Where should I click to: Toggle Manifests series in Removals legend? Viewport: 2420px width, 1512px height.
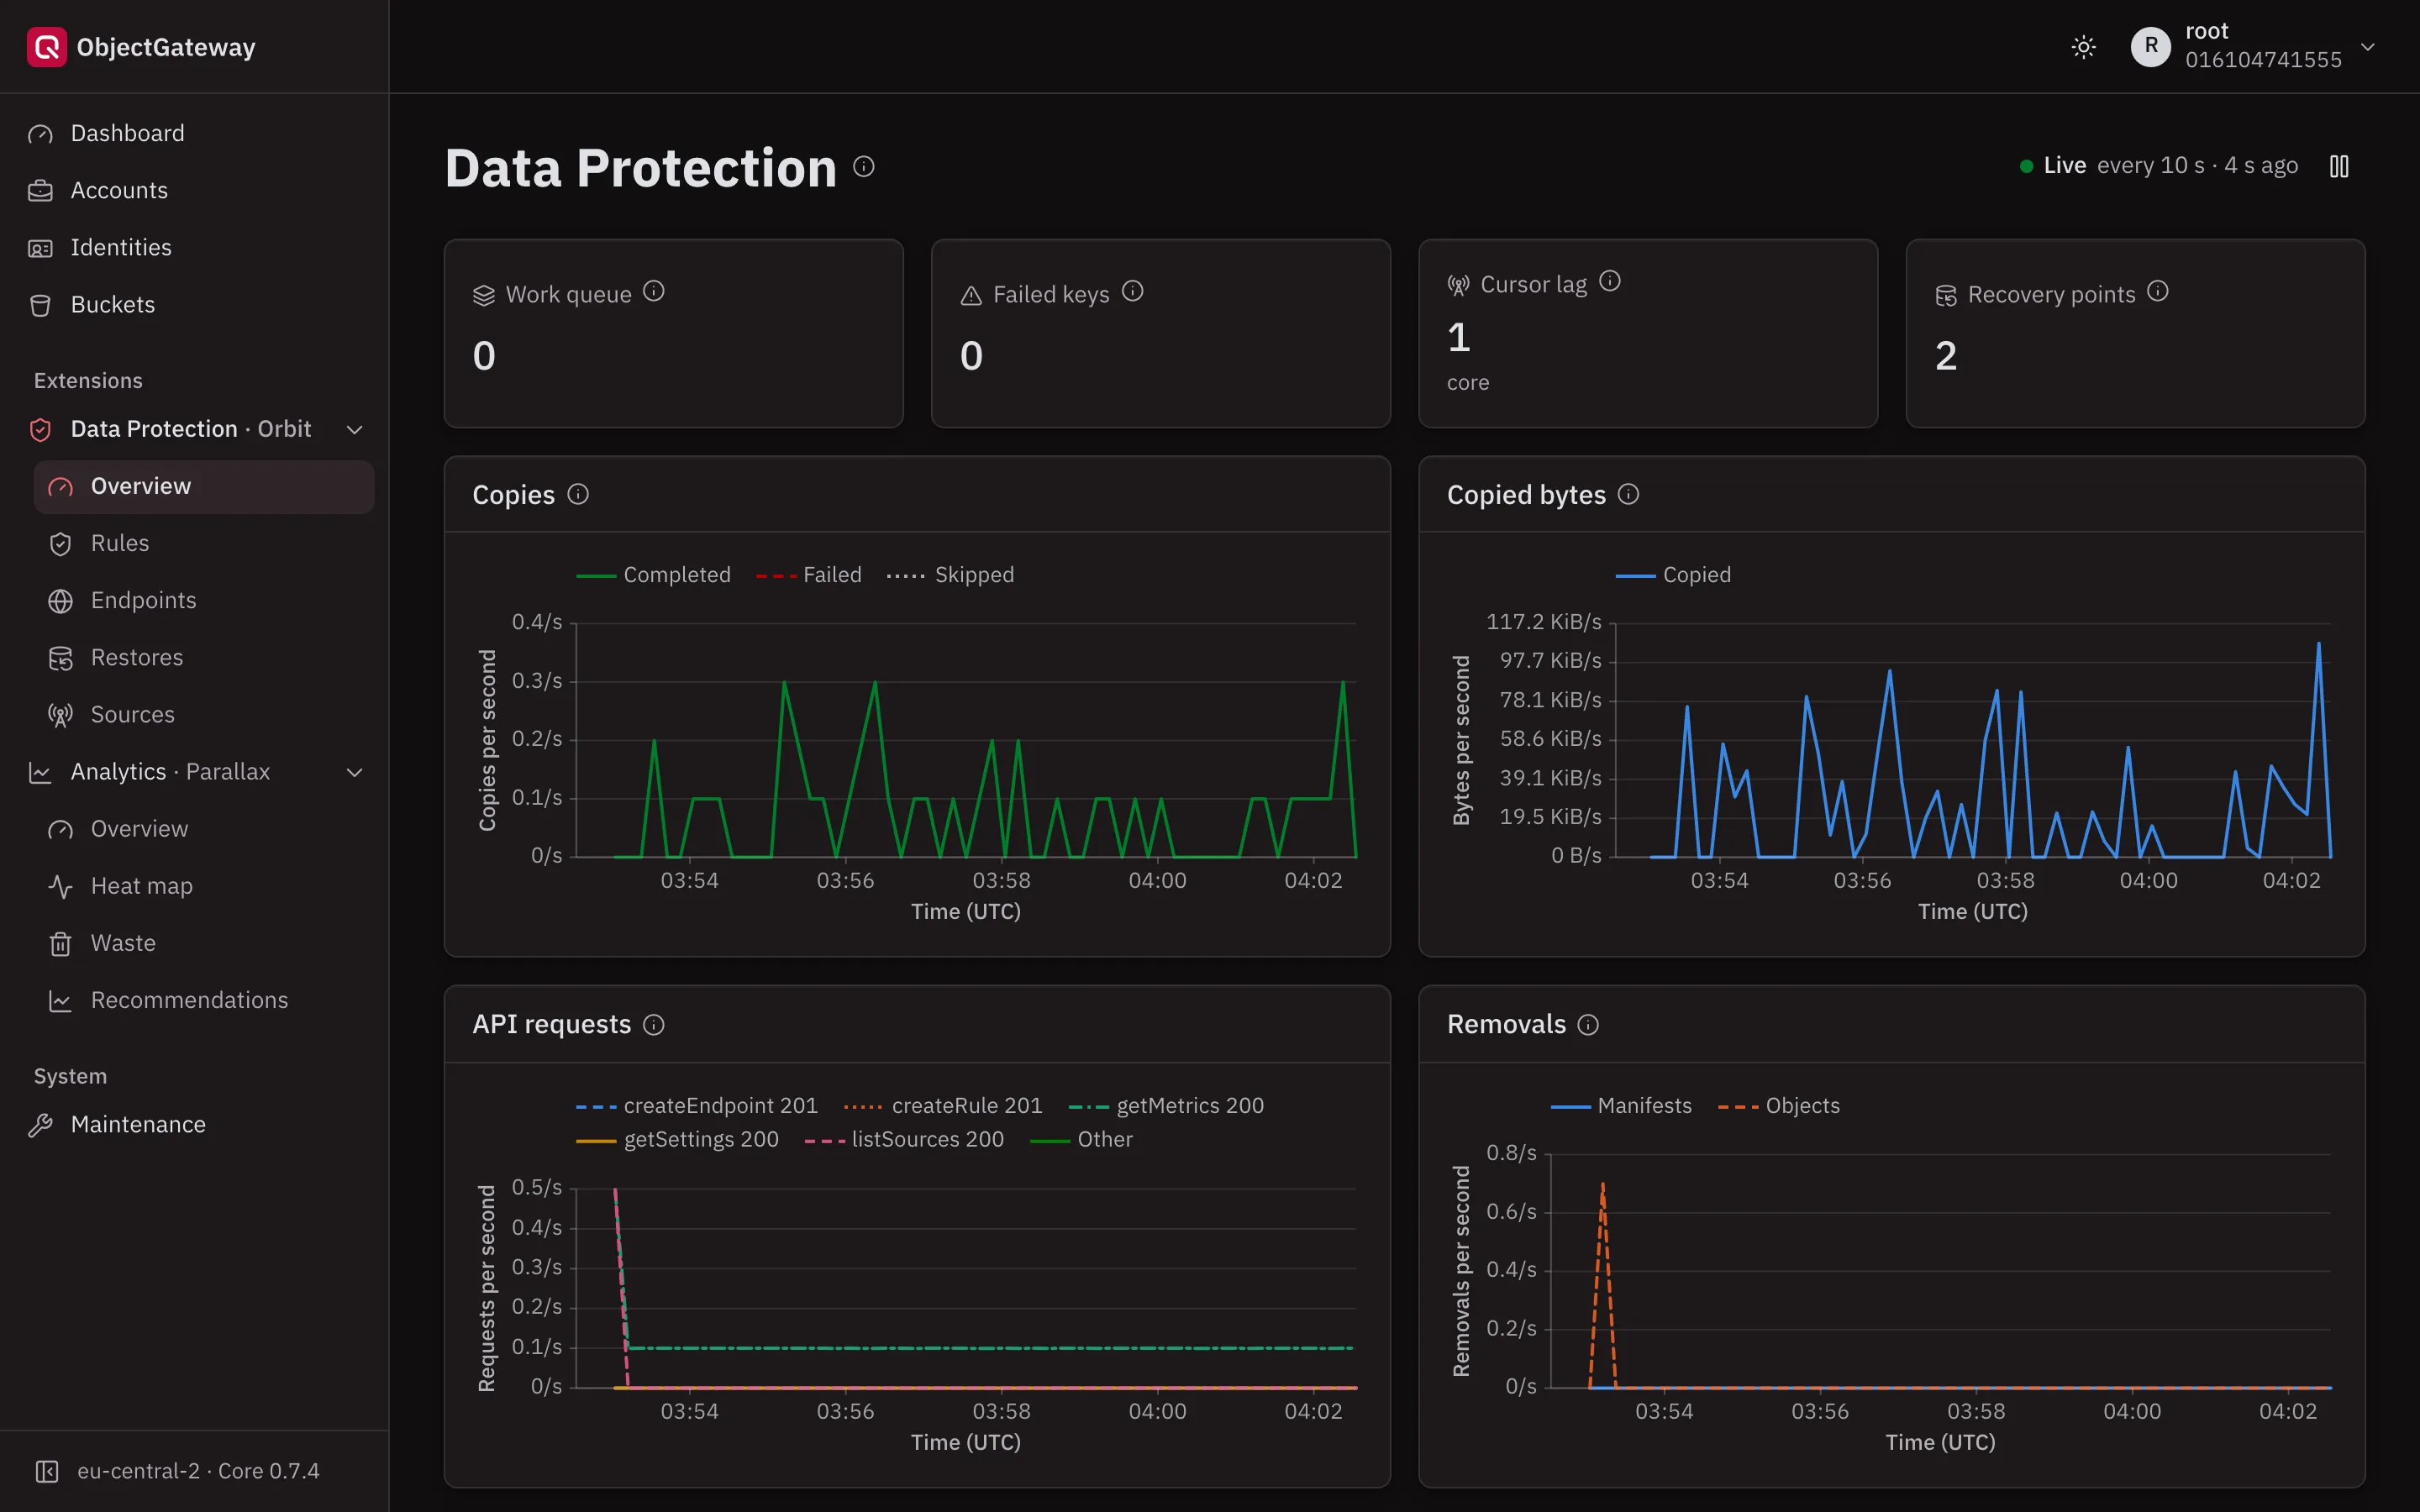coord(1621,1106)
